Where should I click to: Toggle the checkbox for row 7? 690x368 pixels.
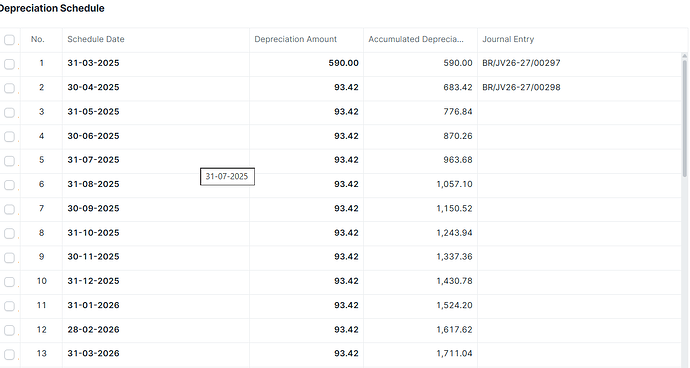point(9,209)
